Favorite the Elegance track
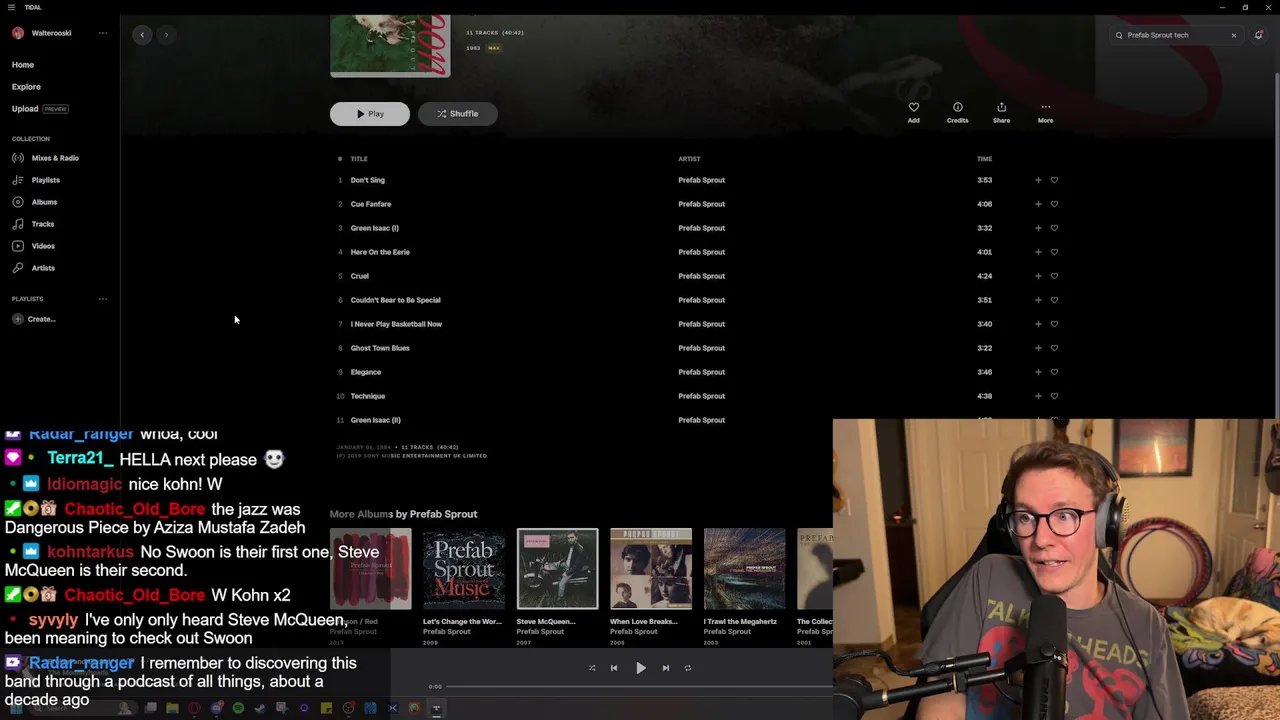This screenshot has height=720, width=1280. coord(1054,372)
